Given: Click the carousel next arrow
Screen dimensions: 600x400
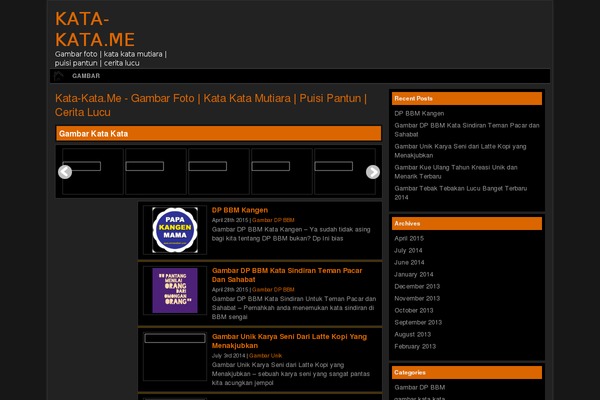Looking at the screenshot, I should 373,172.
